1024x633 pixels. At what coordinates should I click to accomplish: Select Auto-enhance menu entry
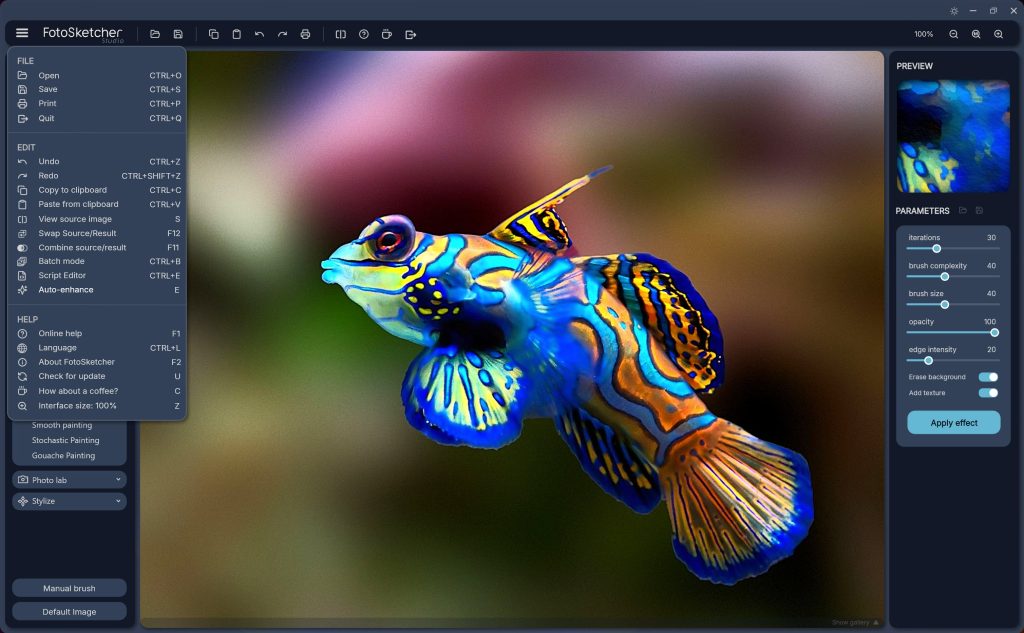[98, 290]
